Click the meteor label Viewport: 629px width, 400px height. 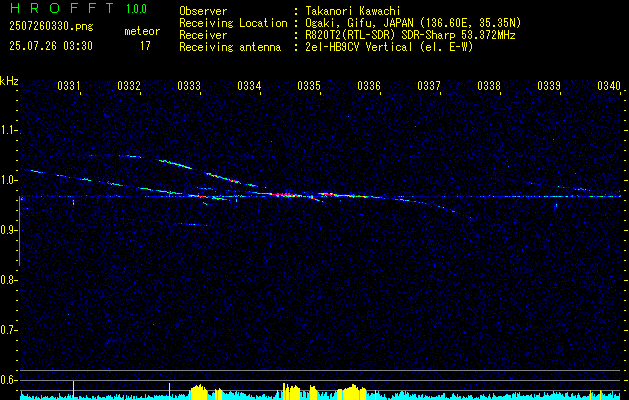point(142,31)
